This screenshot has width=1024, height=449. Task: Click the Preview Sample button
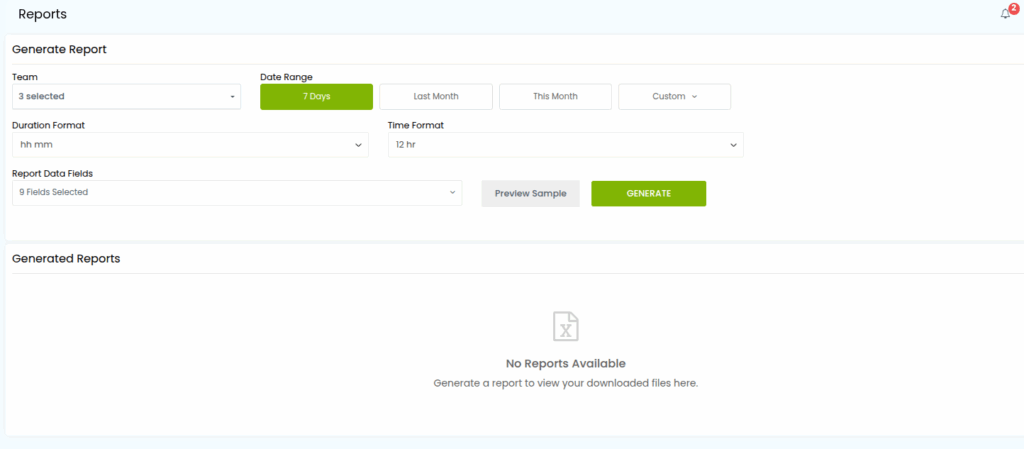(530, 193)
